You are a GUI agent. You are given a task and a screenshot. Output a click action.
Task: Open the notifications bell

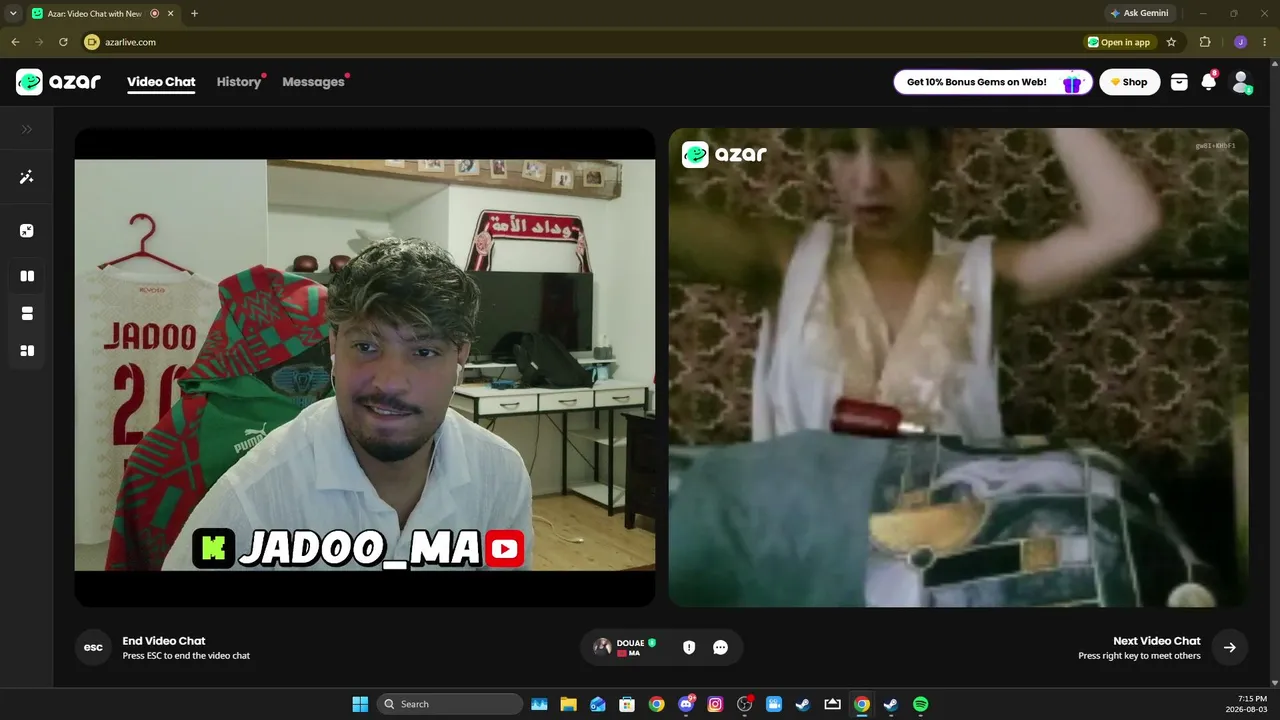(x=1209, y=82)
